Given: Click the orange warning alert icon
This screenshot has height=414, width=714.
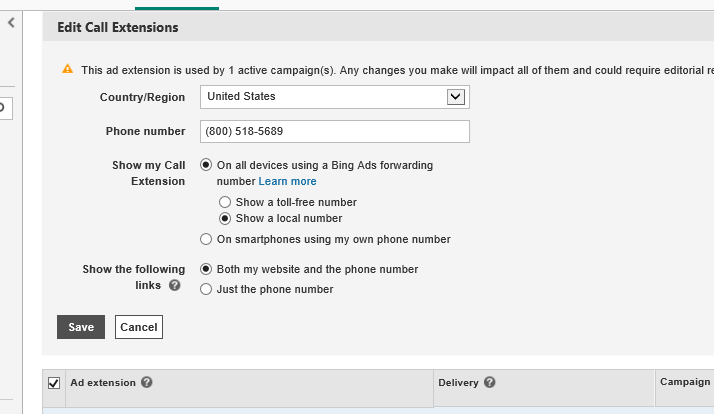Looking at the screenshot, I should point(68,70).
